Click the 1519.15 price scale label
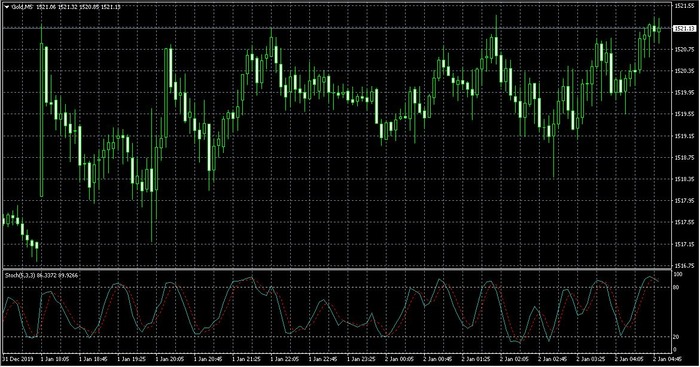This screenshot has height=367, width=700. click(685, 136)
